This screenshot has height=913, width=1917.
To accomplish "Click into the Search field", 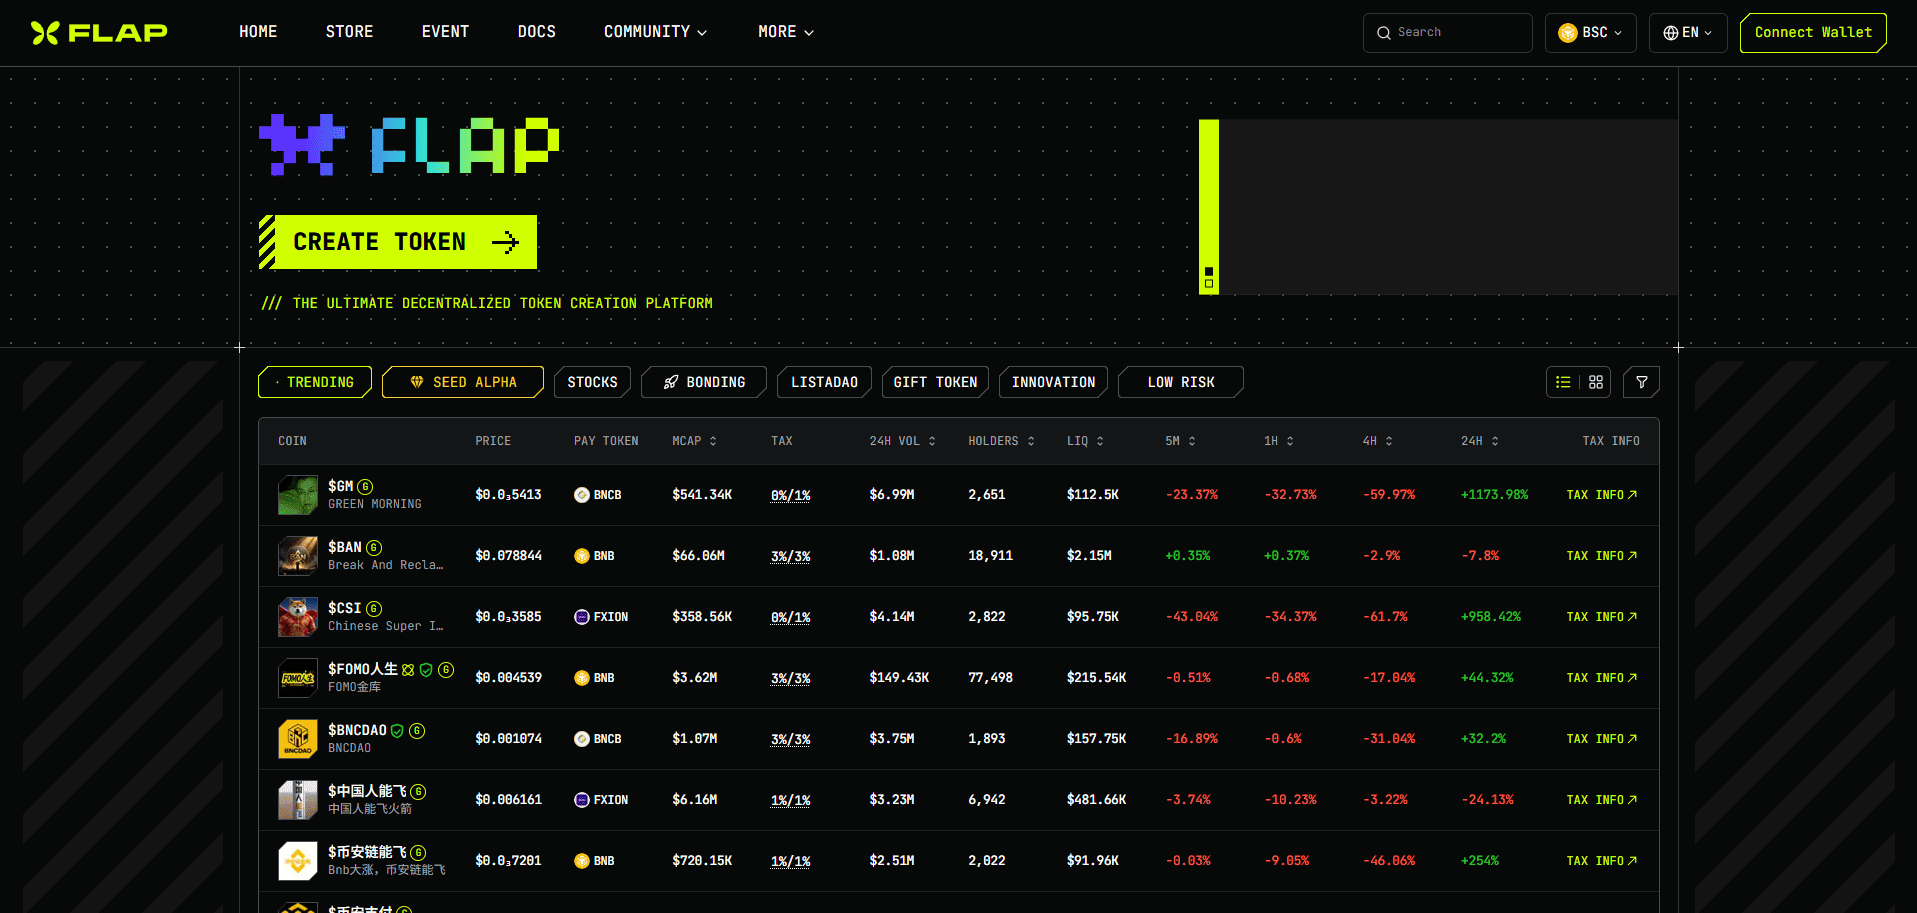I will pyautogui.click(x=1448, y=33).
